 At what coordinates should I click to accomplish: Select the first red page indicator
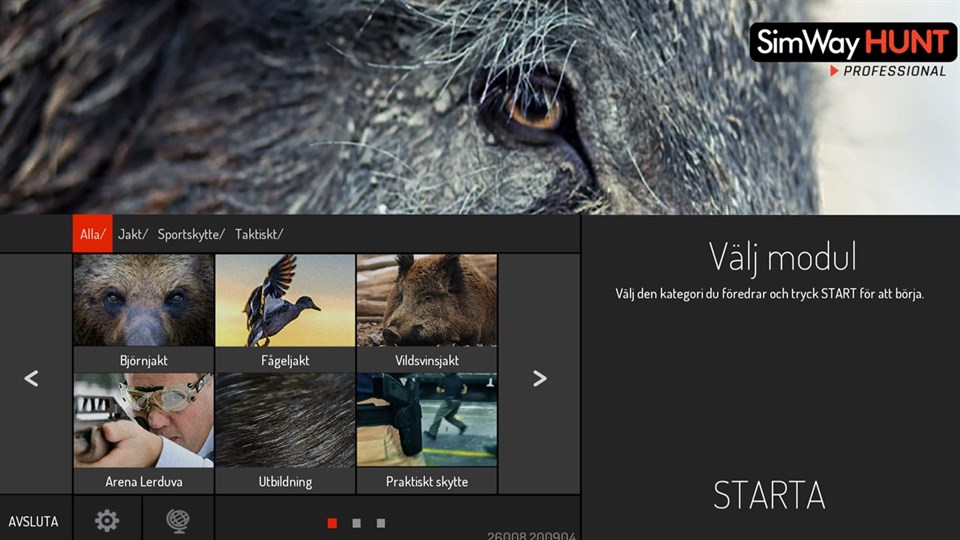point(332,523)
